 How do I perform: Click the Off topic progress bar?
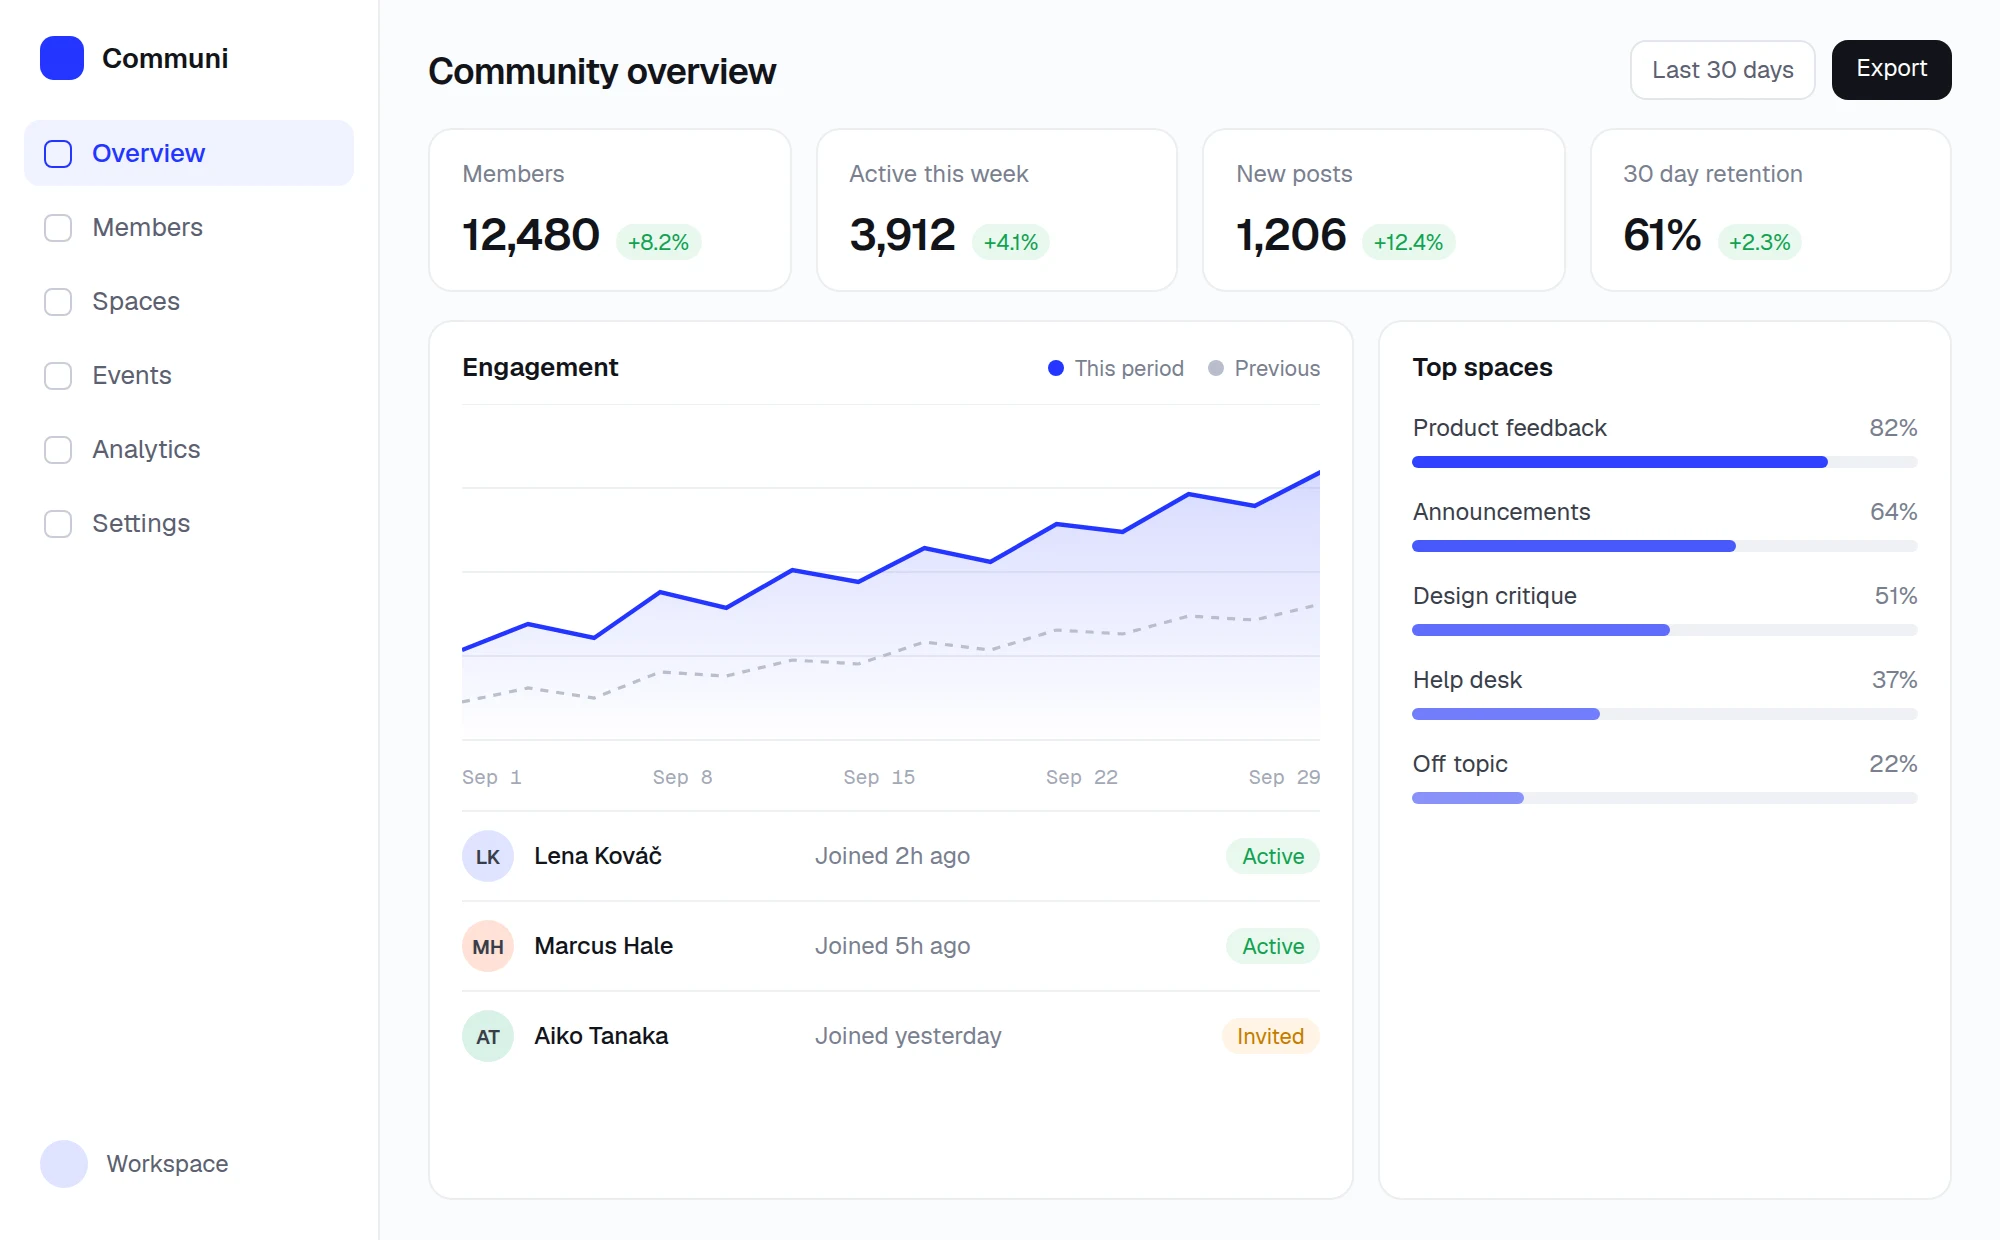pos(1664,798)
